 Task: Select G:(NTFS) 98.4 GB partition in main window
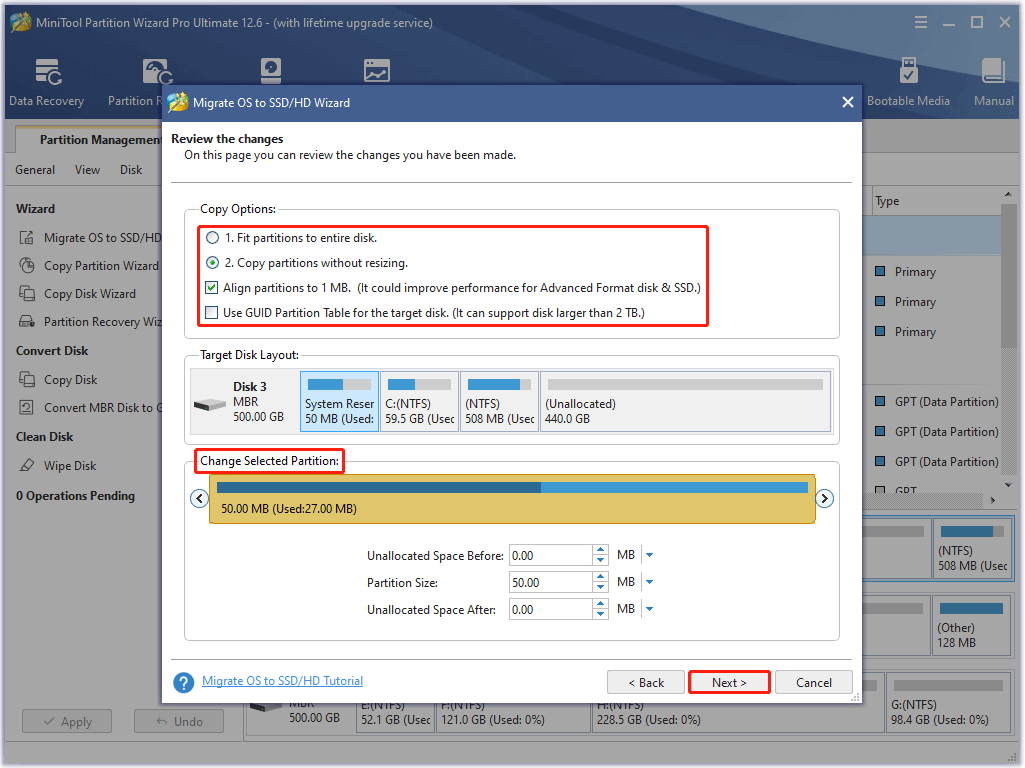[951, 703]
